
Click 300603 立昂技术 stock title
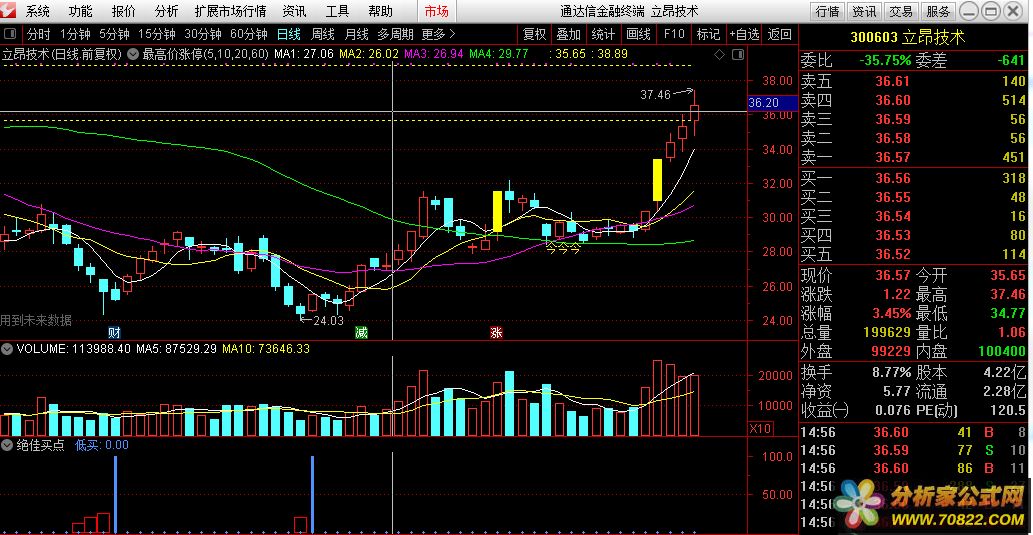tap(908, 38)
